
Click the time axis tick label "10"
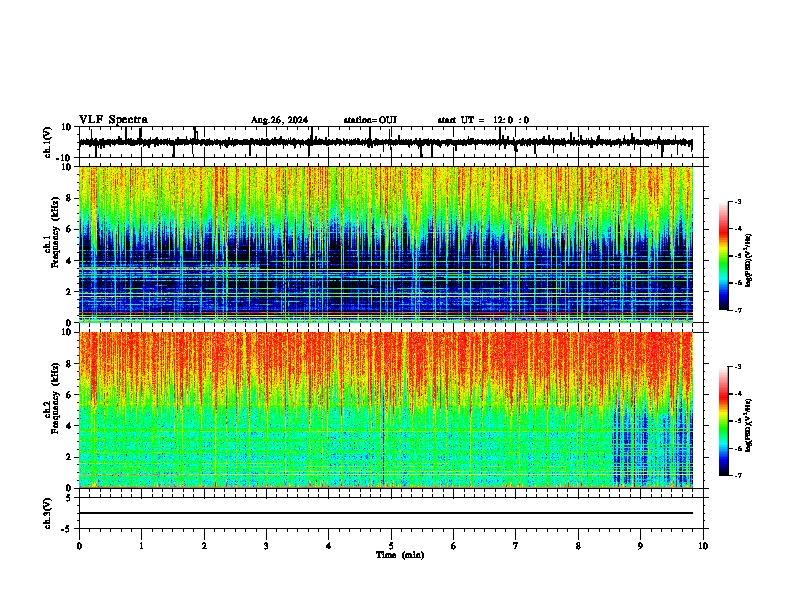[703, 546]
